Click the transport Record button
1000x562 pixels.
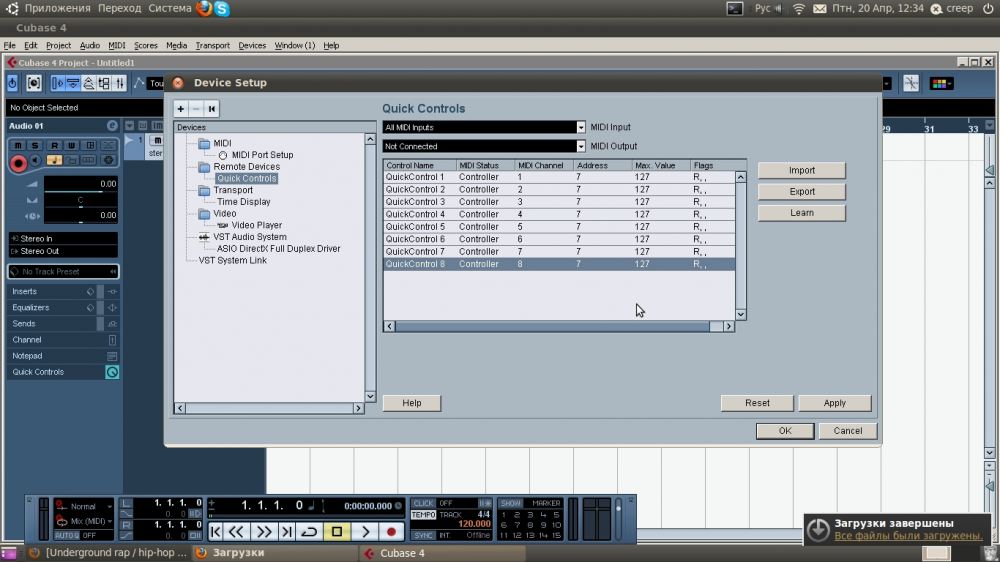pyautogui.click(x=391, y=531)
